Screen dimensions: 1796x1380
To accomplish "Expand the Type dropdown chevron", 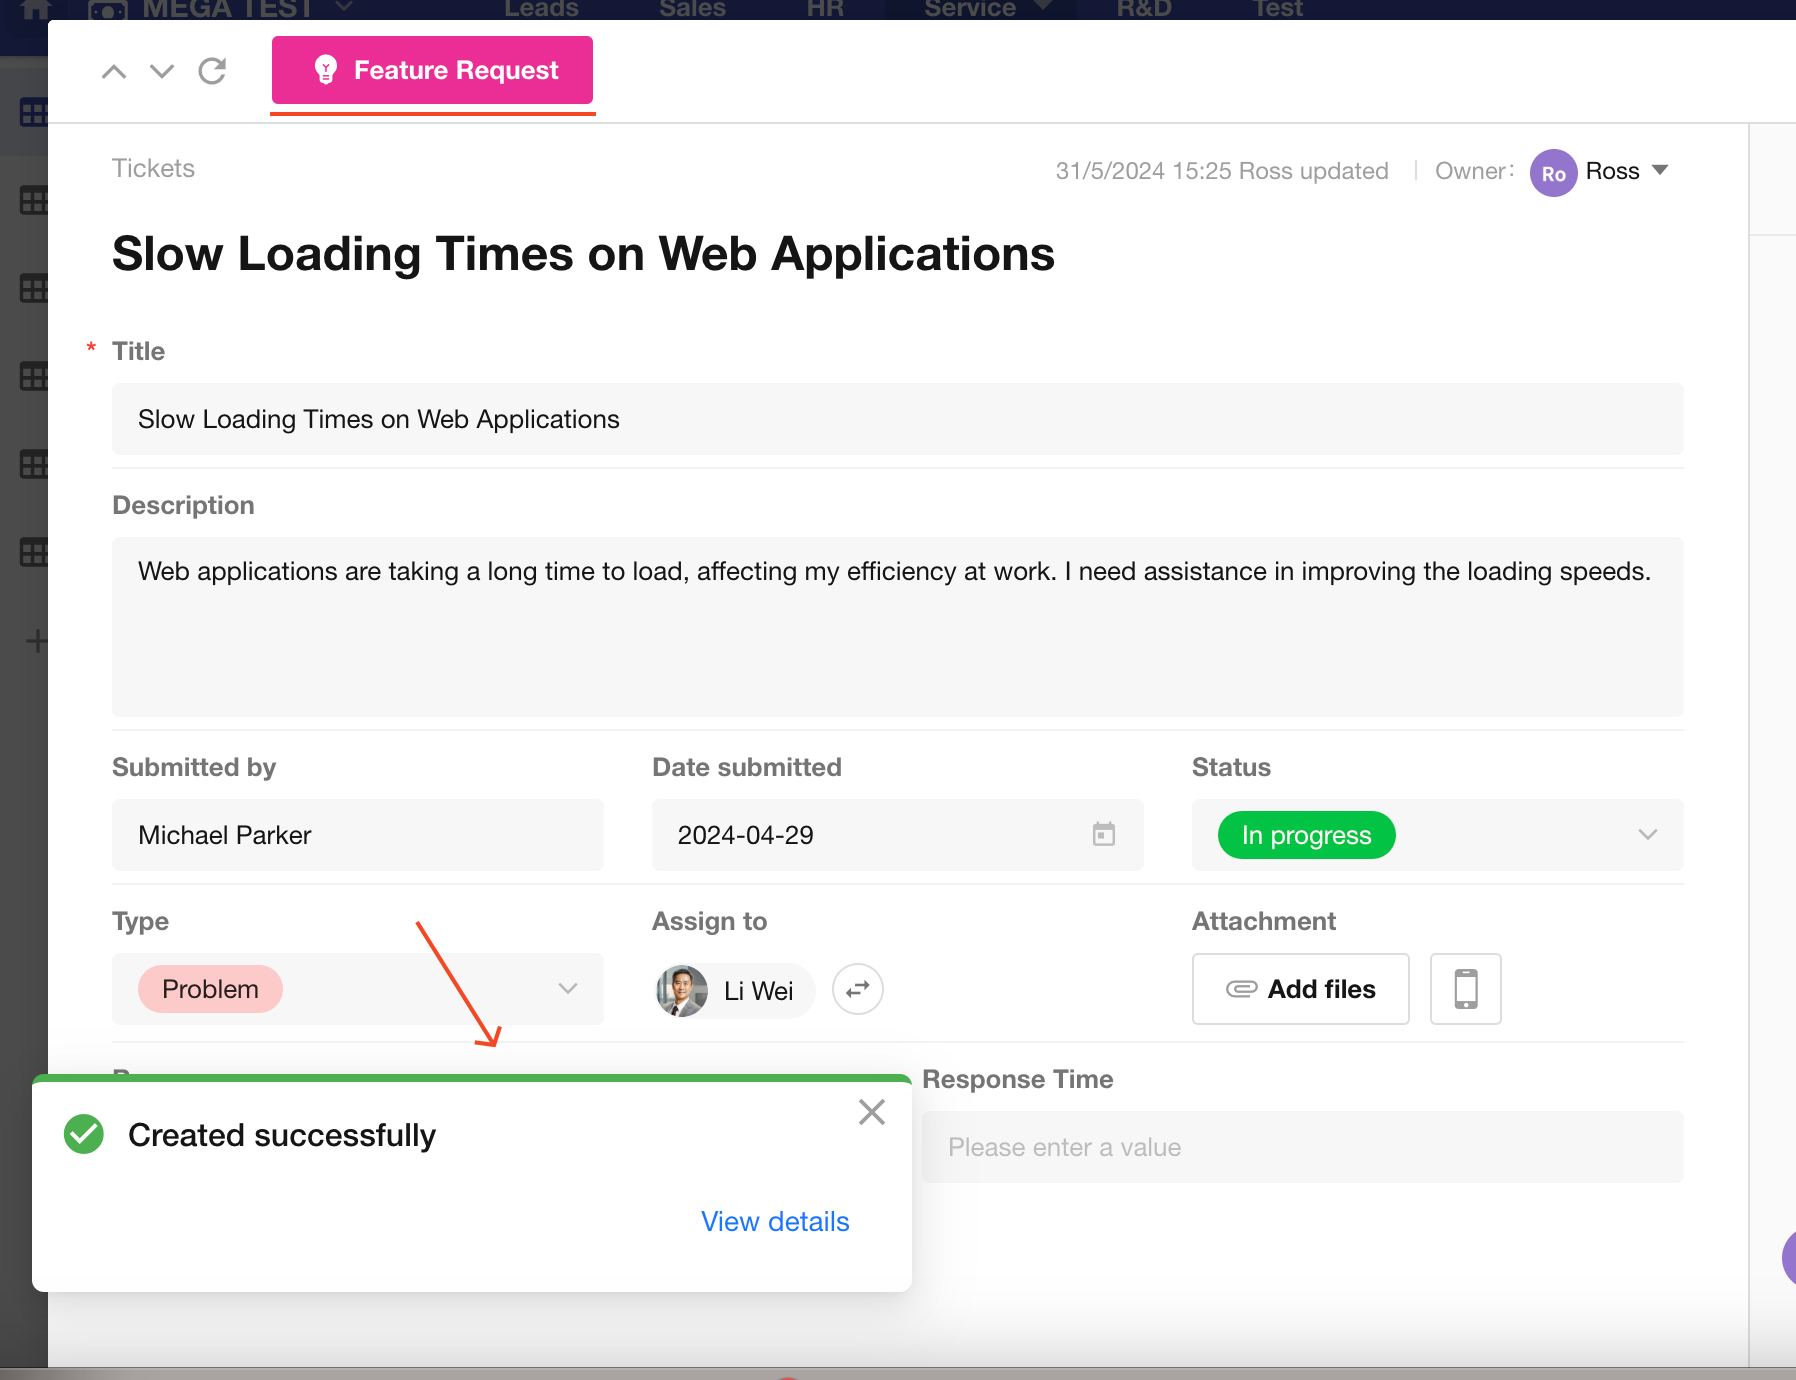I will [568, 989].
